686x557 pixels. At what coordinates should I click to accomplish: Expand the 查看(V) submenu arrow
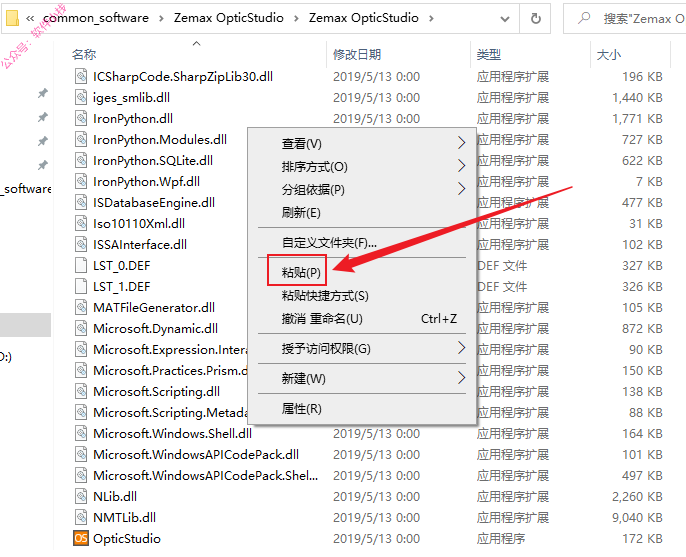tap(461, 143)
